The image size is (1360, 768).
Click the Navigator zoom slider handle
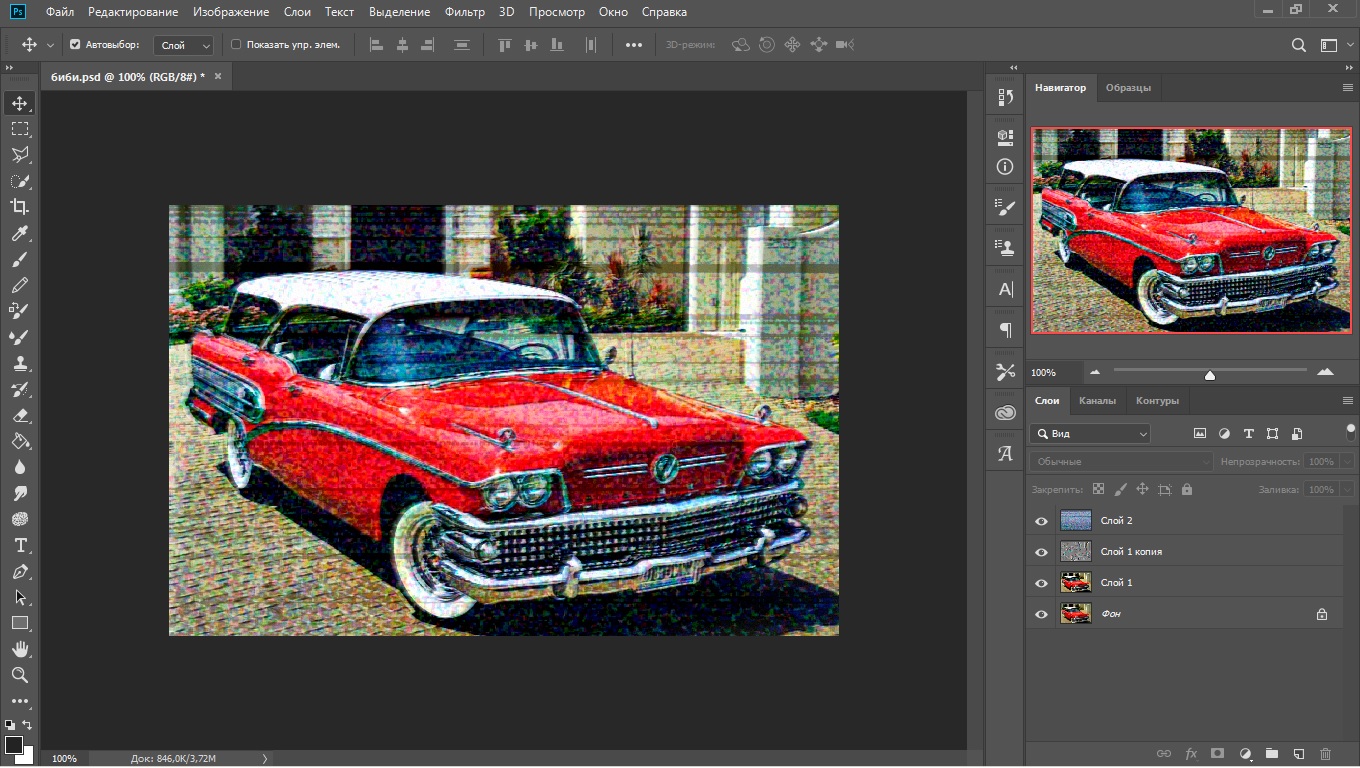(1210, 375)
